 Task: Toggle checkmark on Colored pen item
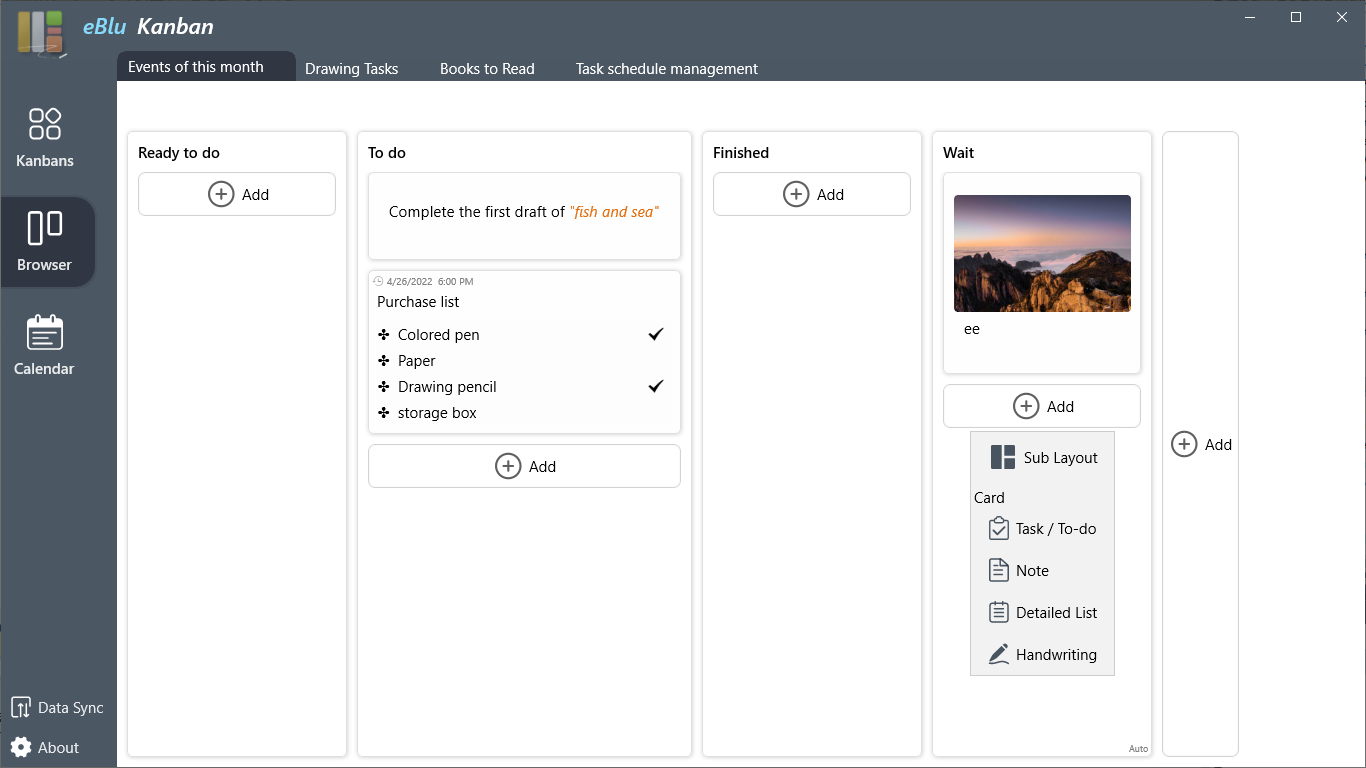tap(656, 334)
